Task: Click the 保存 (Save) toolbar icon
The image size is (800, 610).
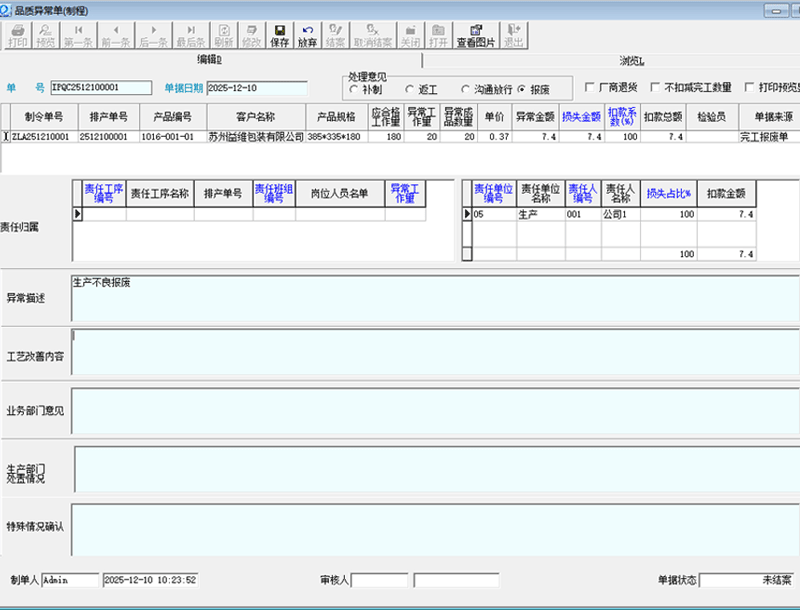Action: pos(280,36)
